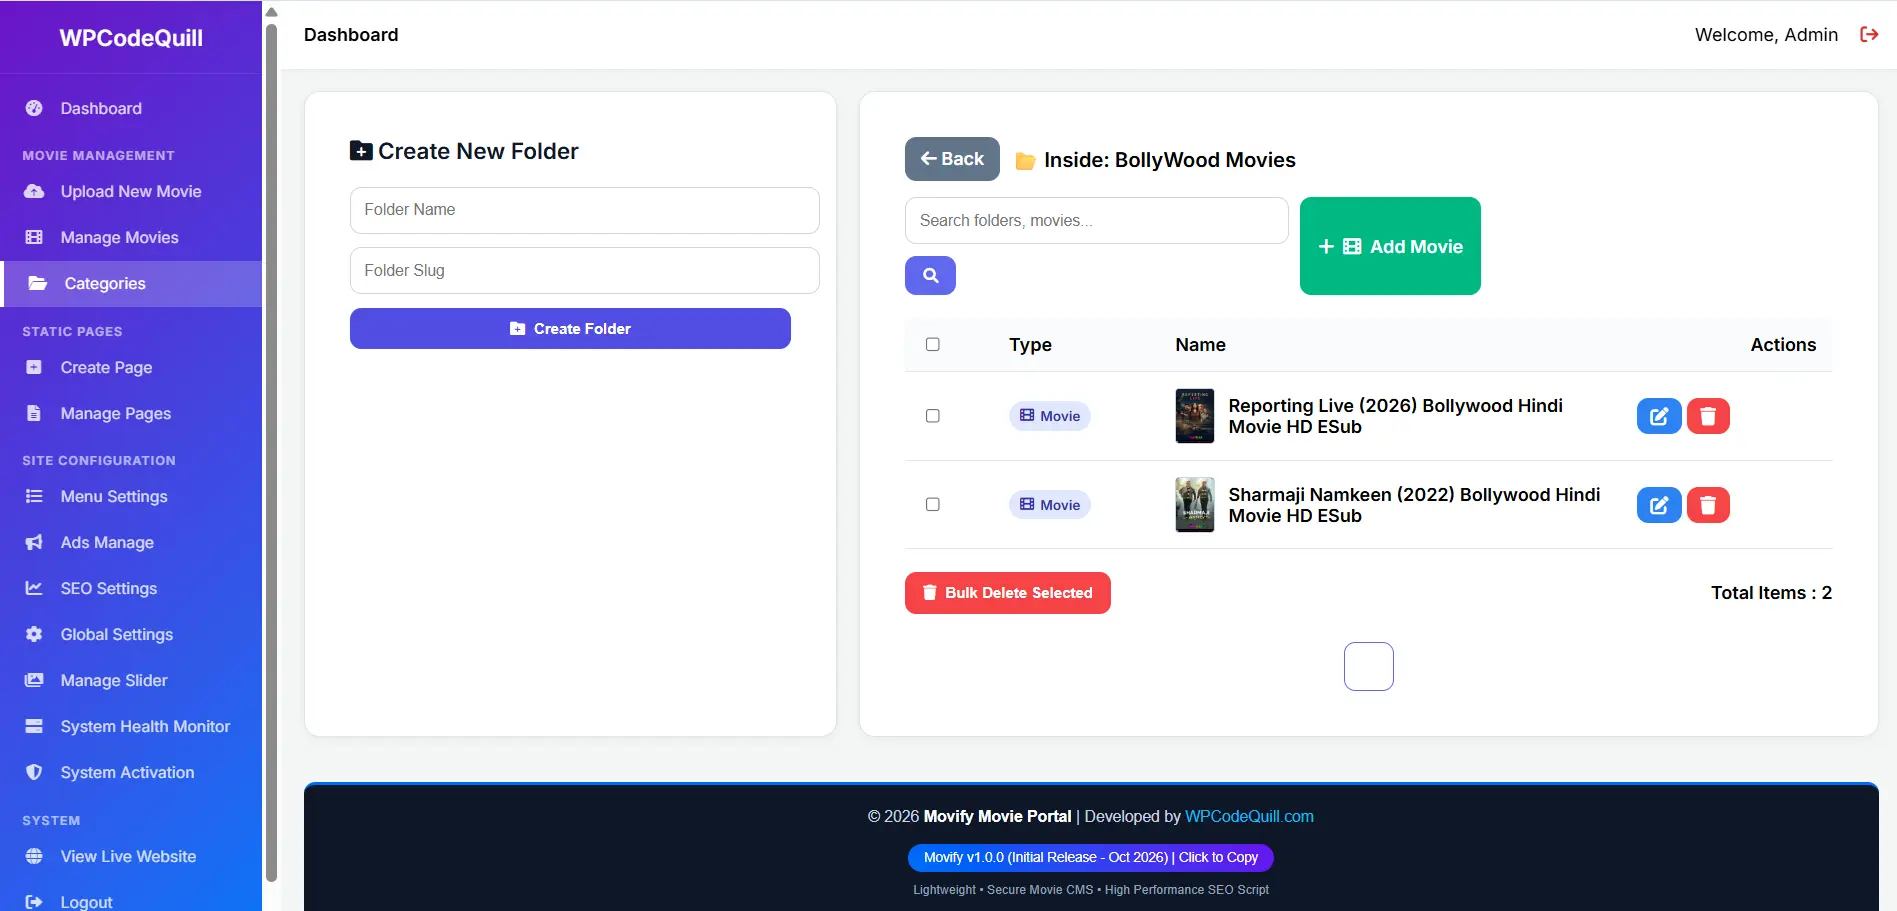Click the folder icon beside Inside: BollyWood Movies
This screenshot has width=1897, height=911.
[x=1025, y=161]
